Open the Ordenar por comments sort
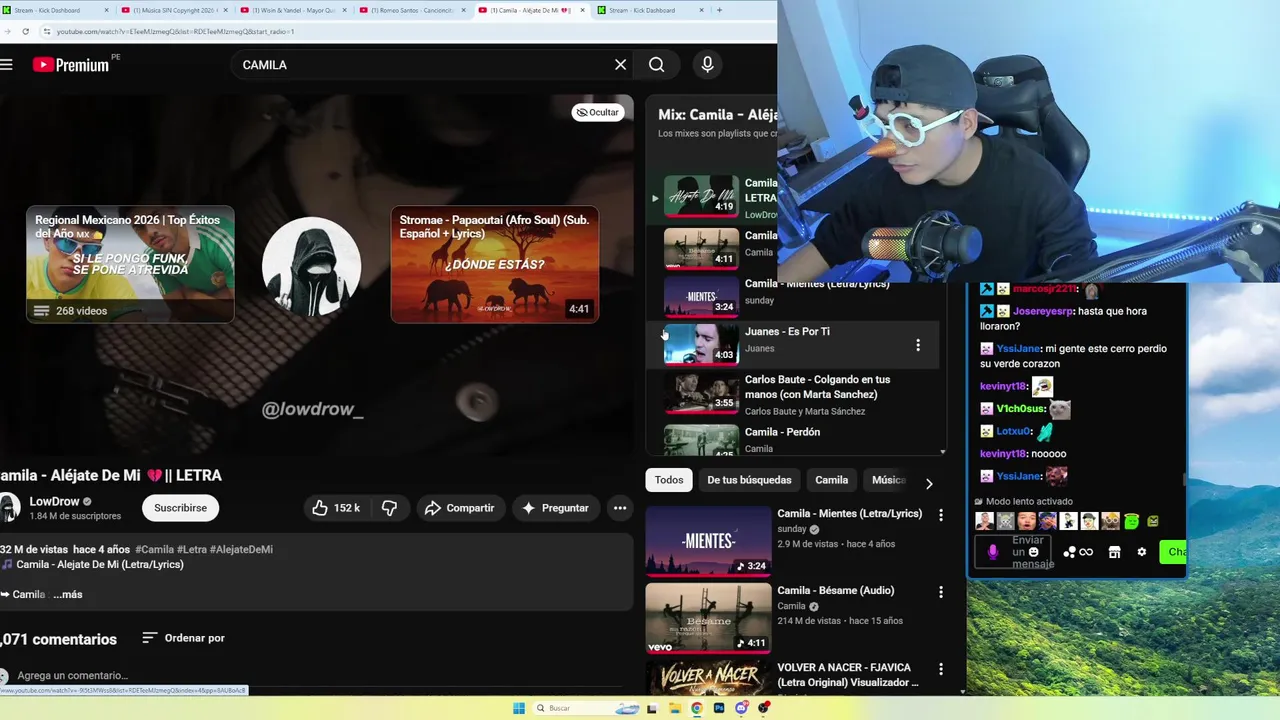1280x720 pixels. click(183, 638)
